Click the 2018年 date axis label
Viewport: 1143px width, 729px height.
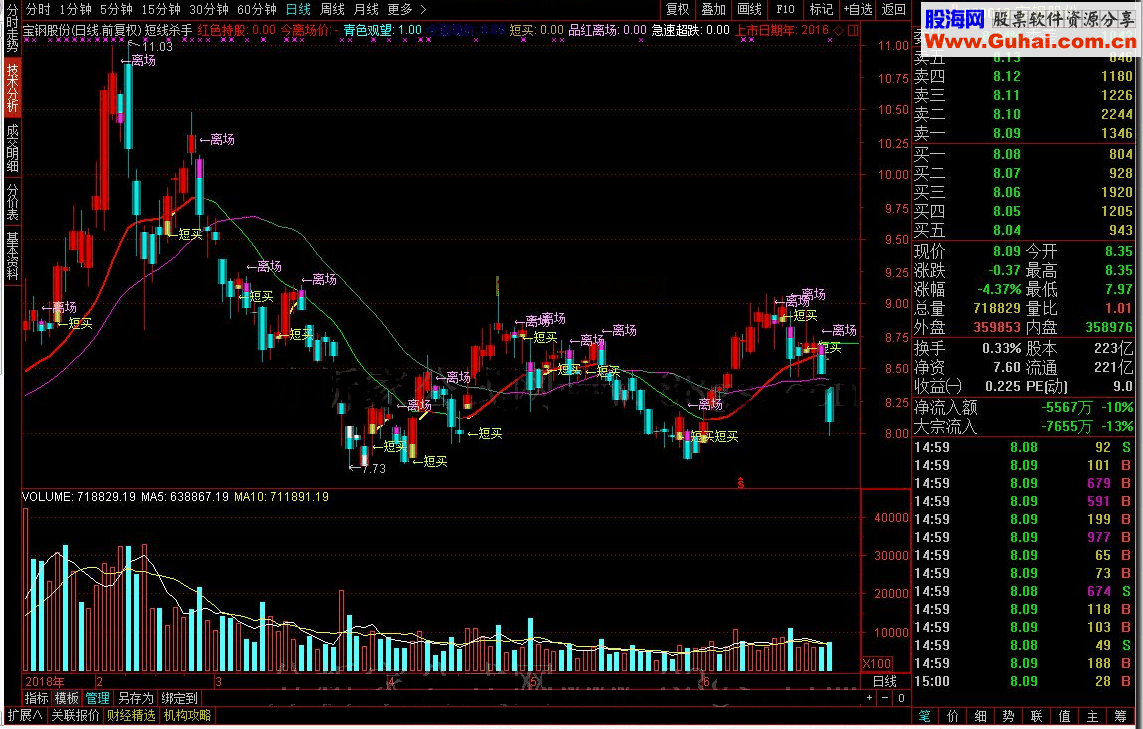click(x=44, y=682)
